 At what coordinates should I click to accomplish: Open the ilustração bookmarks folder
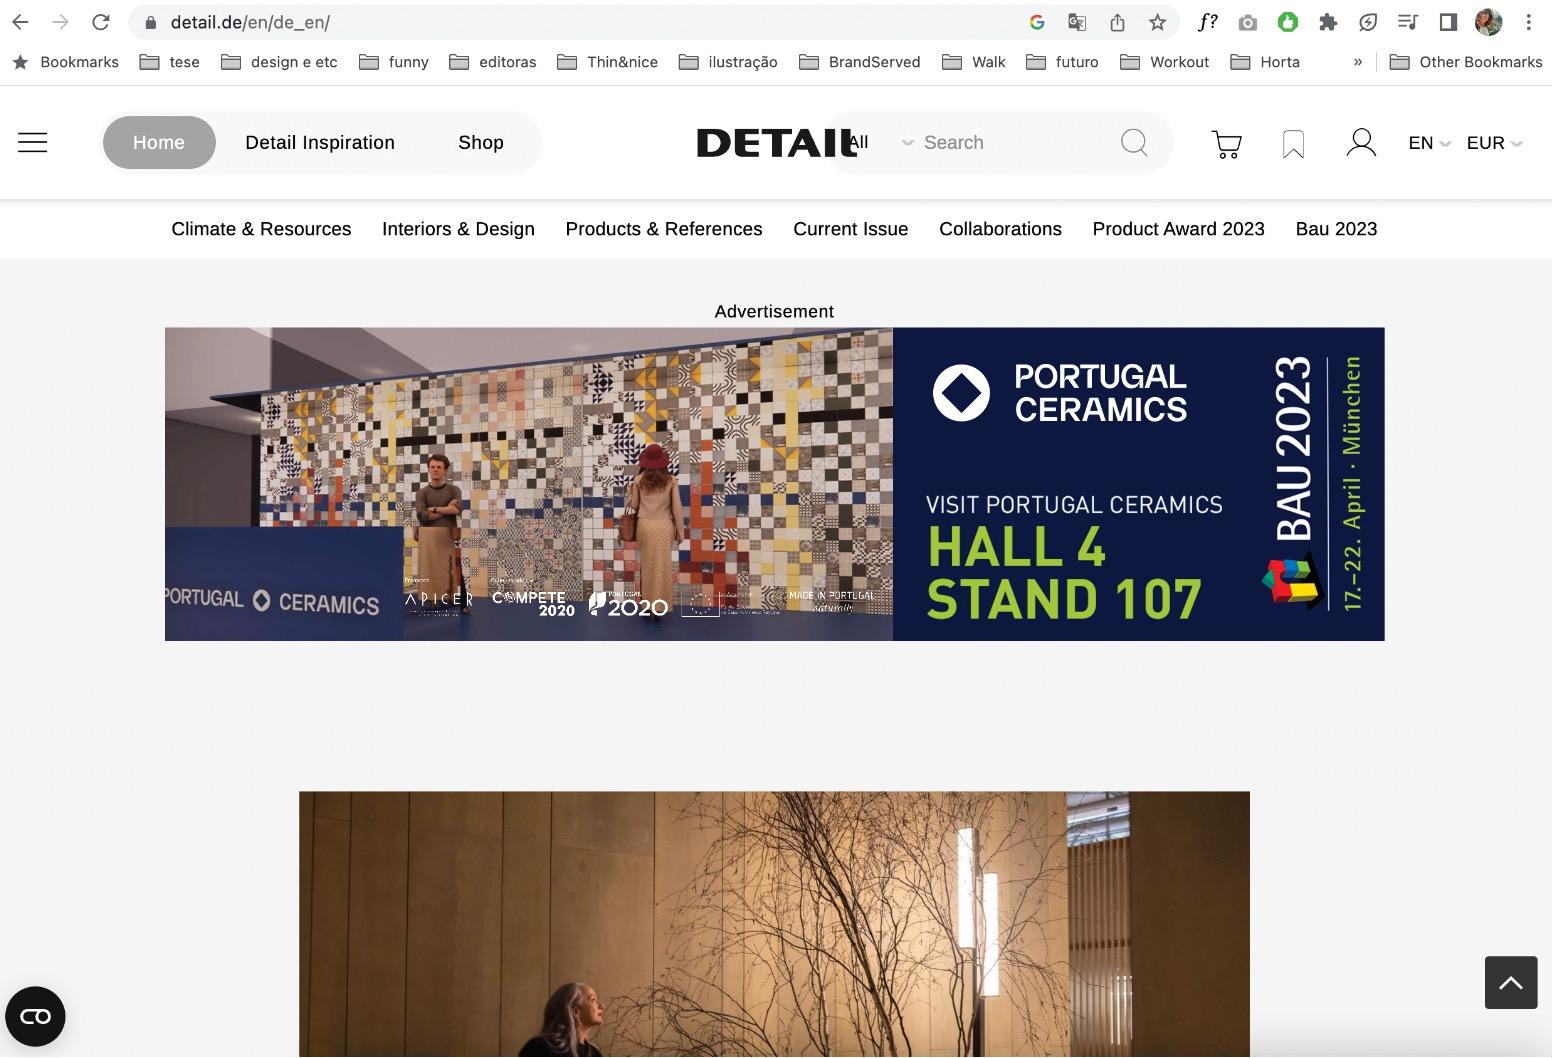pos(728,62)
